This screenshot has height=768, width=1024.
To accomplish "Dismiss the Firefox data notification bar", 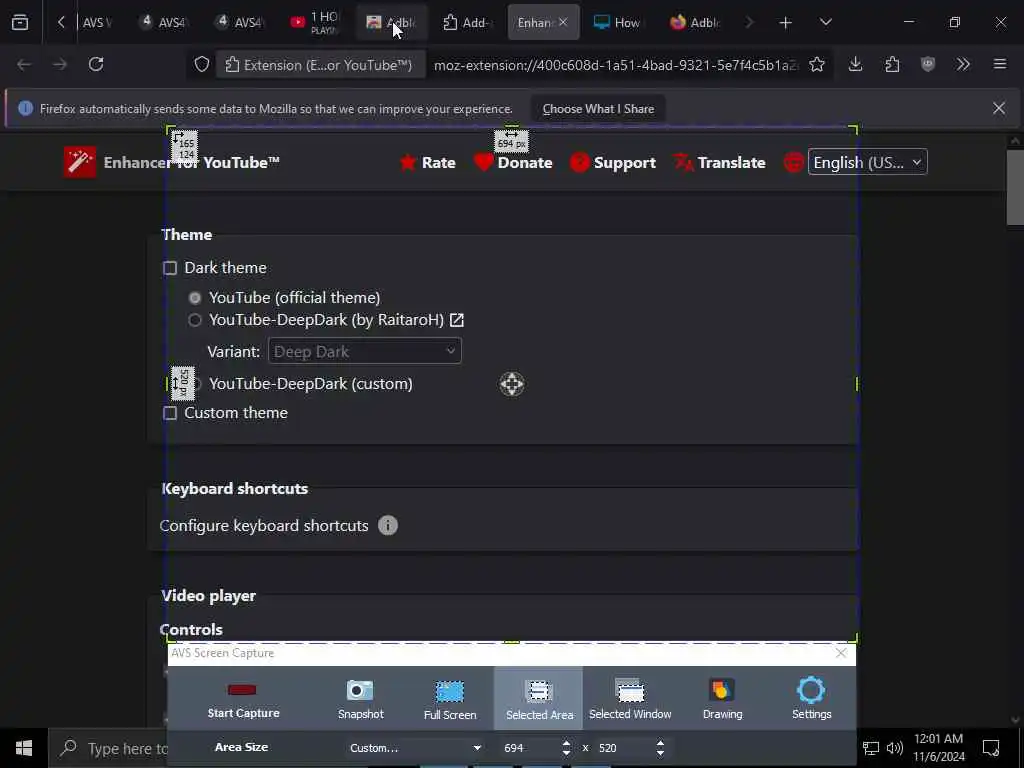I will (999, 108).
